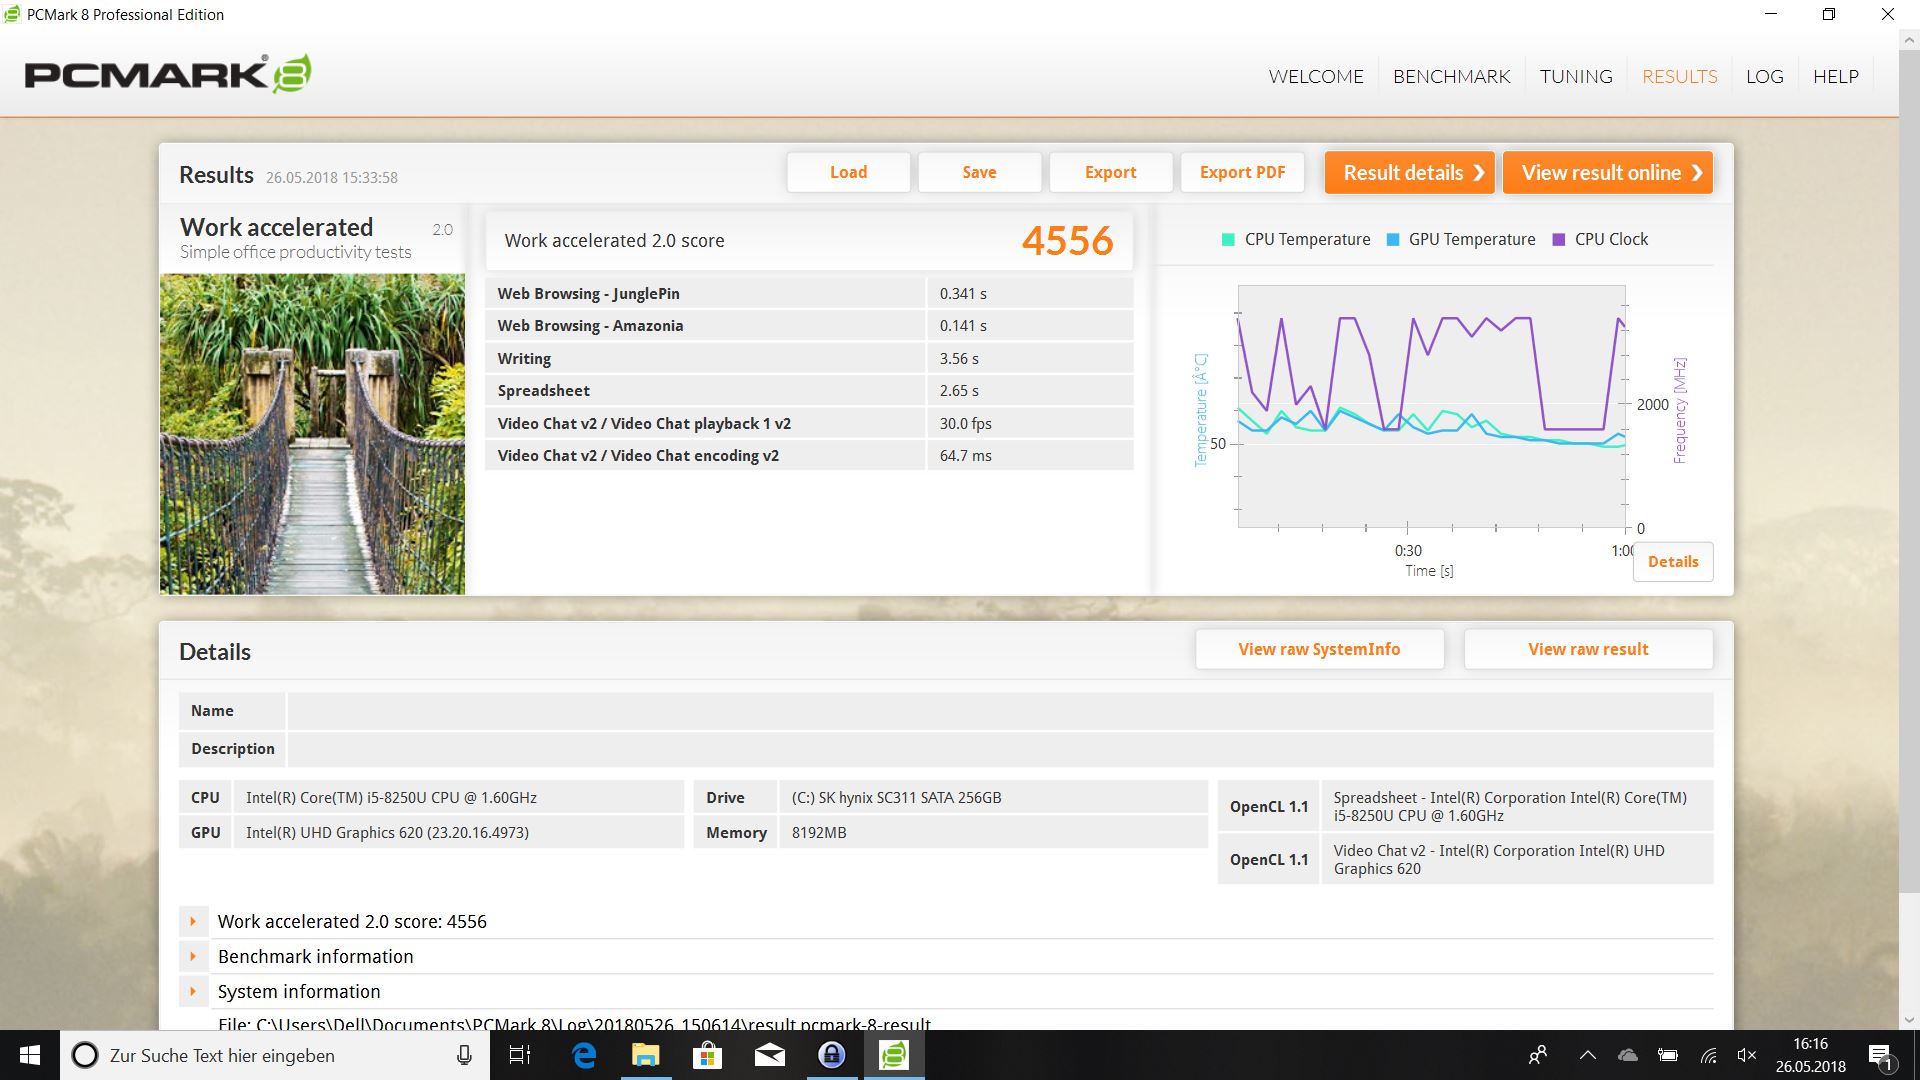Screen dimensions: 1920x1080
Task: Open the notification center icon
Action: (1880, 1055)
